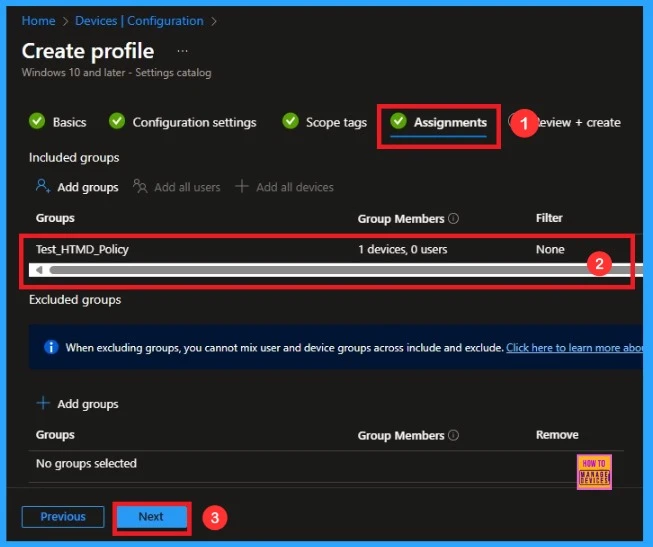Click the info icon beside included Group Members
Viewport: 653px width, 547px height.
click(x=453, y=218)
